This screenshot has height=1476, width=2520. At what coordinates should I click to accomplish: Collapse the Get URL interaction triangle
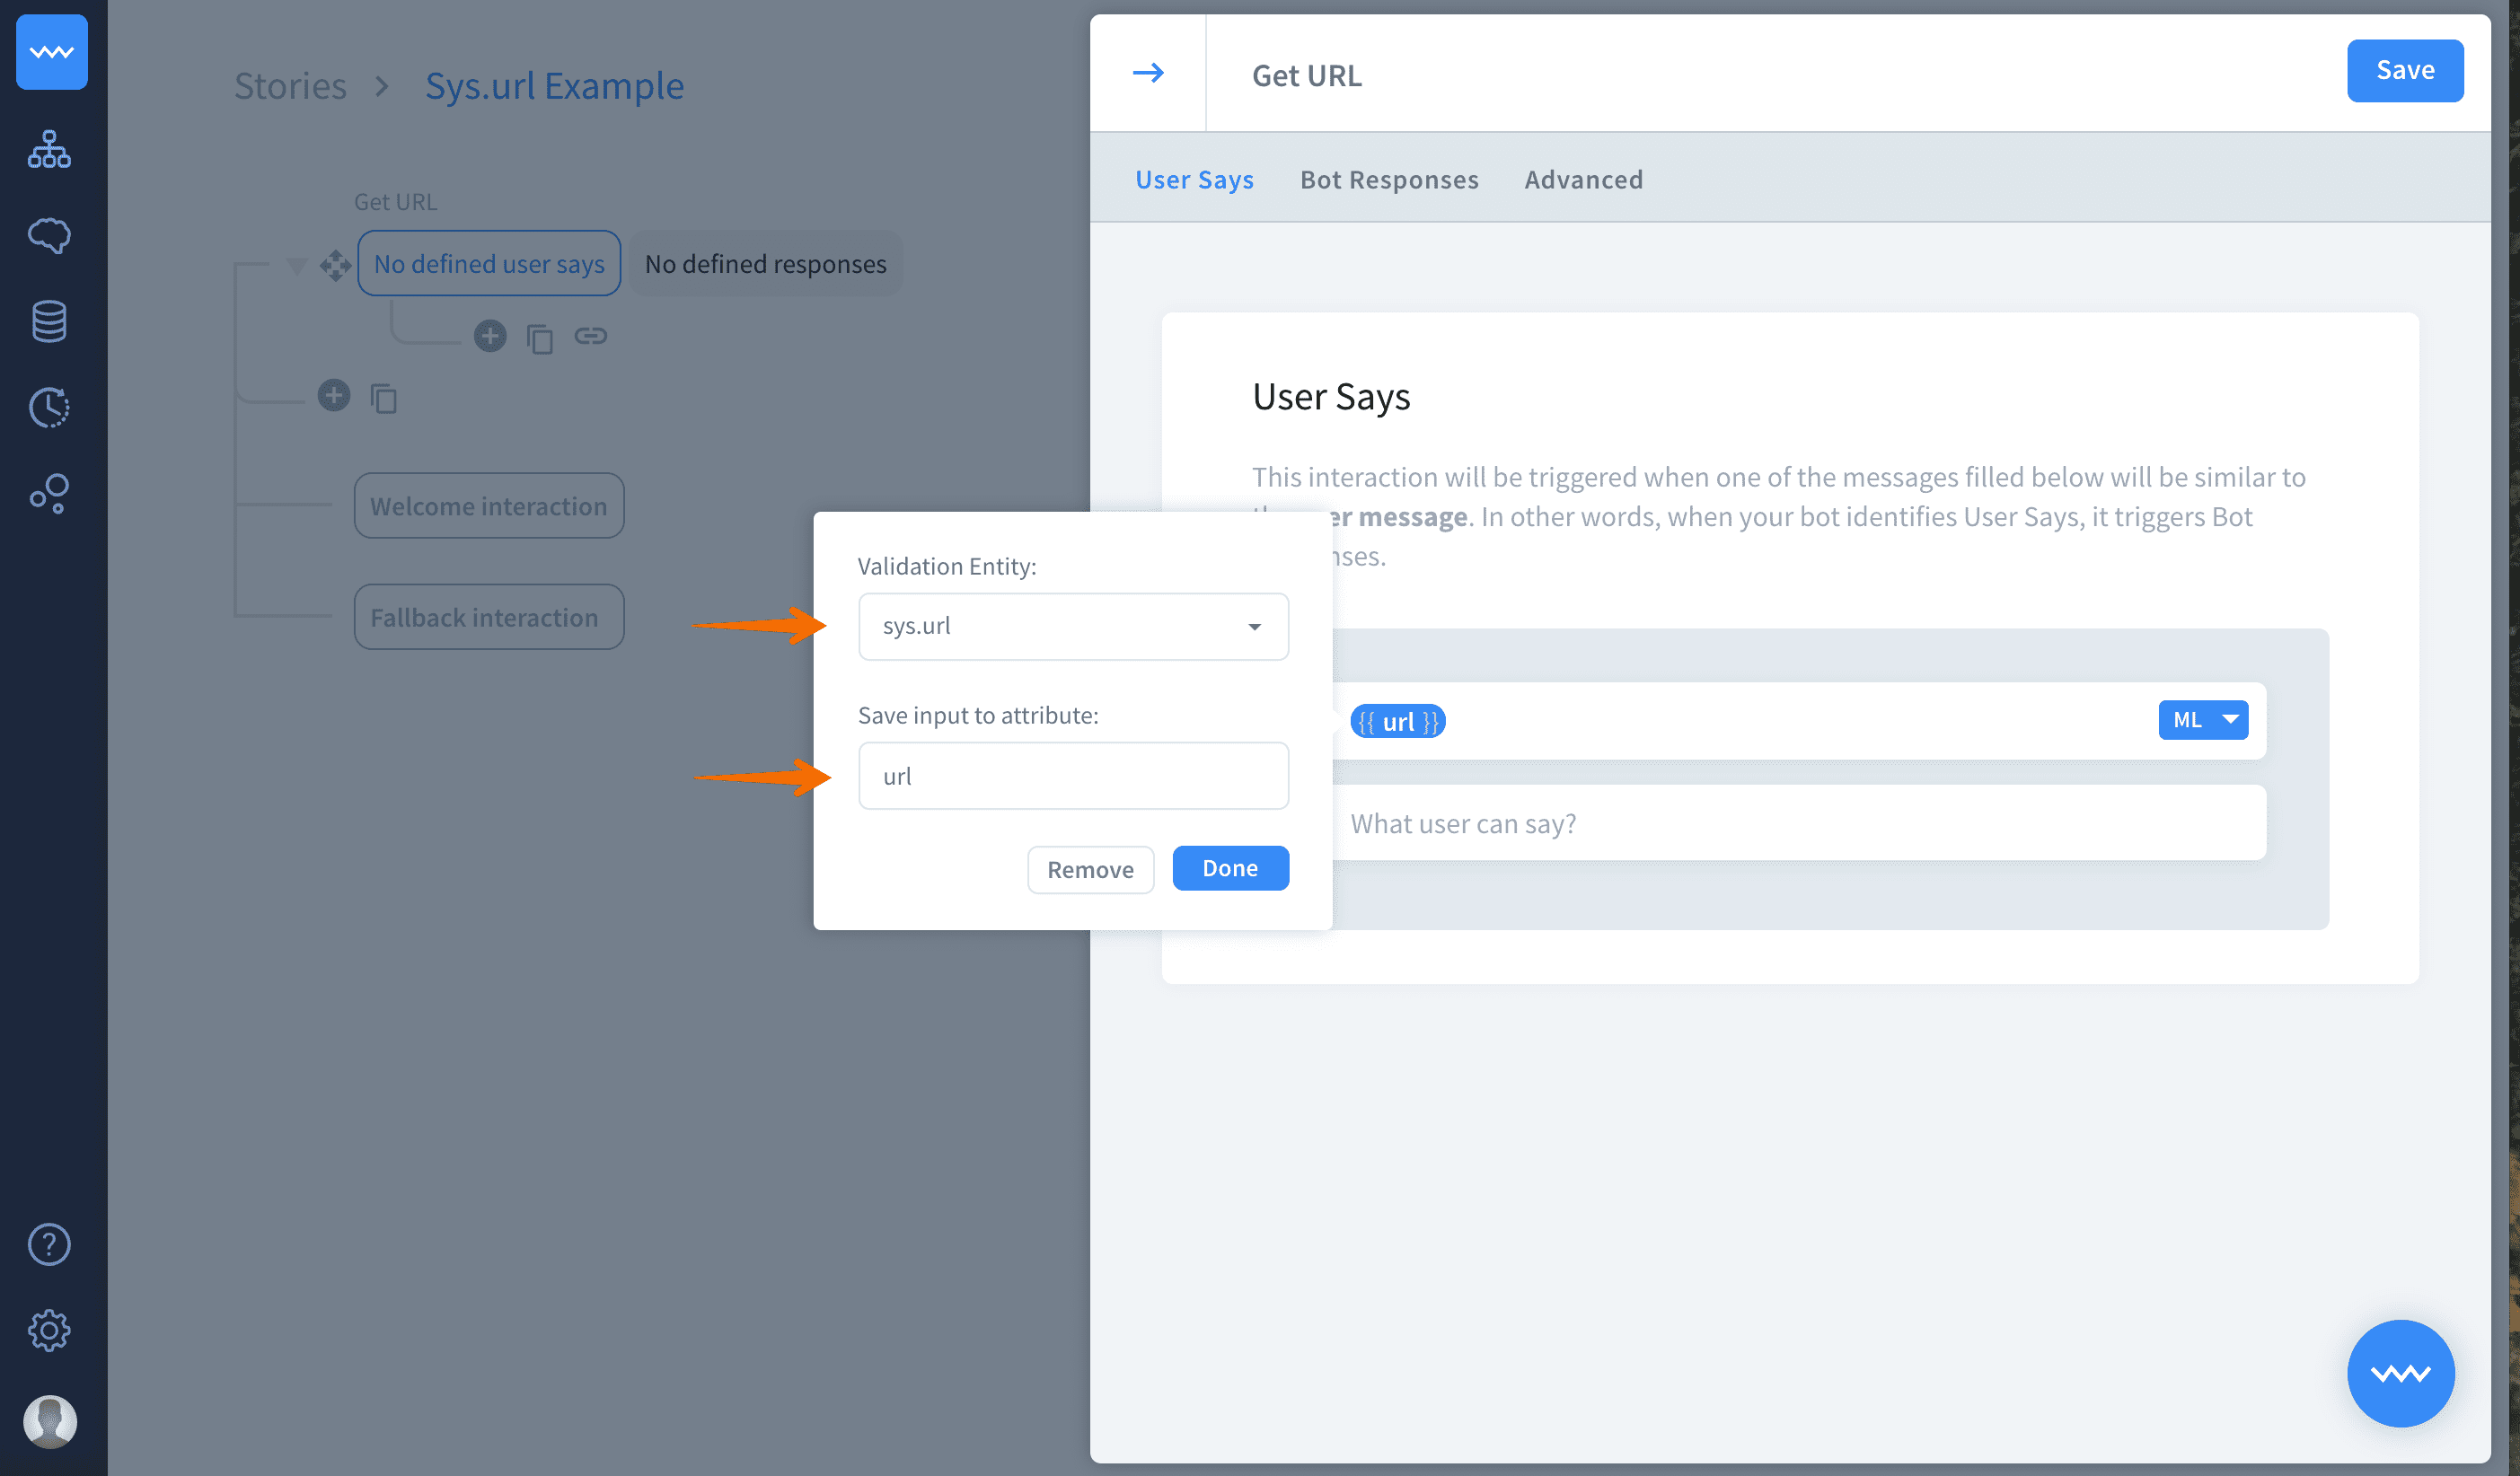[x=296, y=265]
